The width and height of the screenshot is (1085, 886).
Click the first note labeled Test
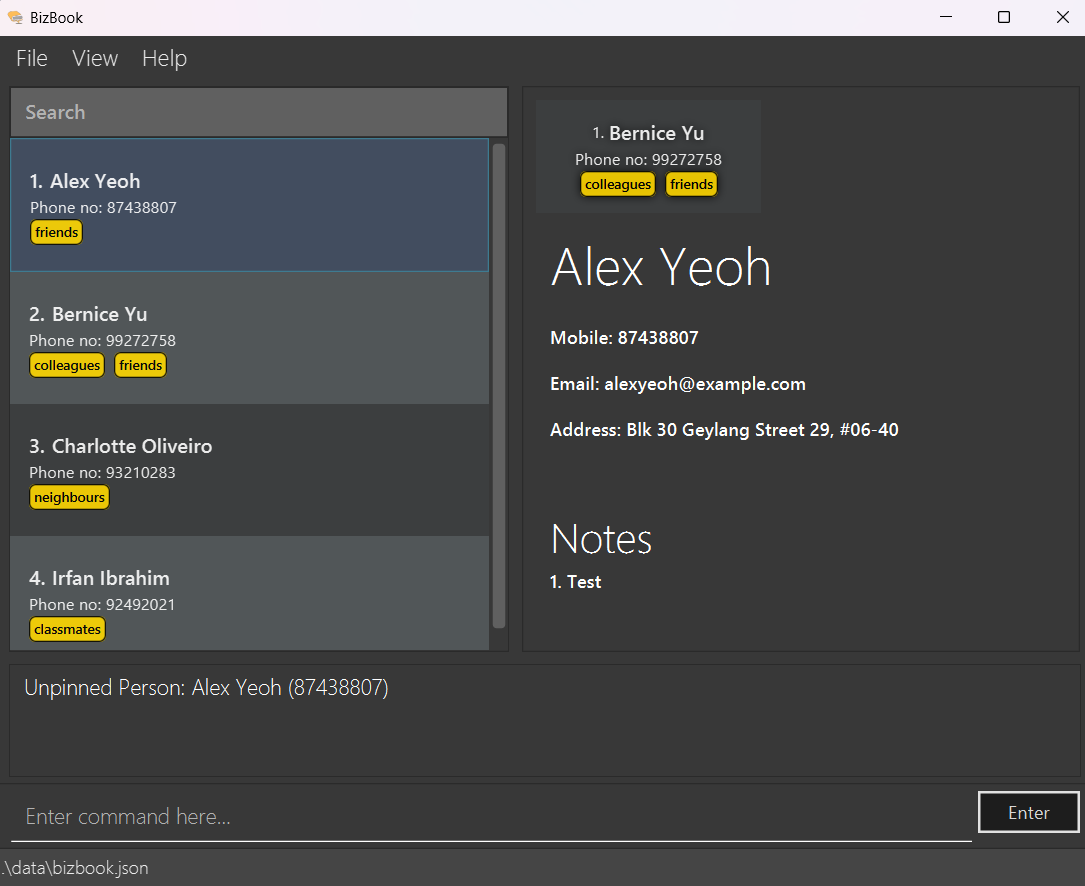point(575,582)
